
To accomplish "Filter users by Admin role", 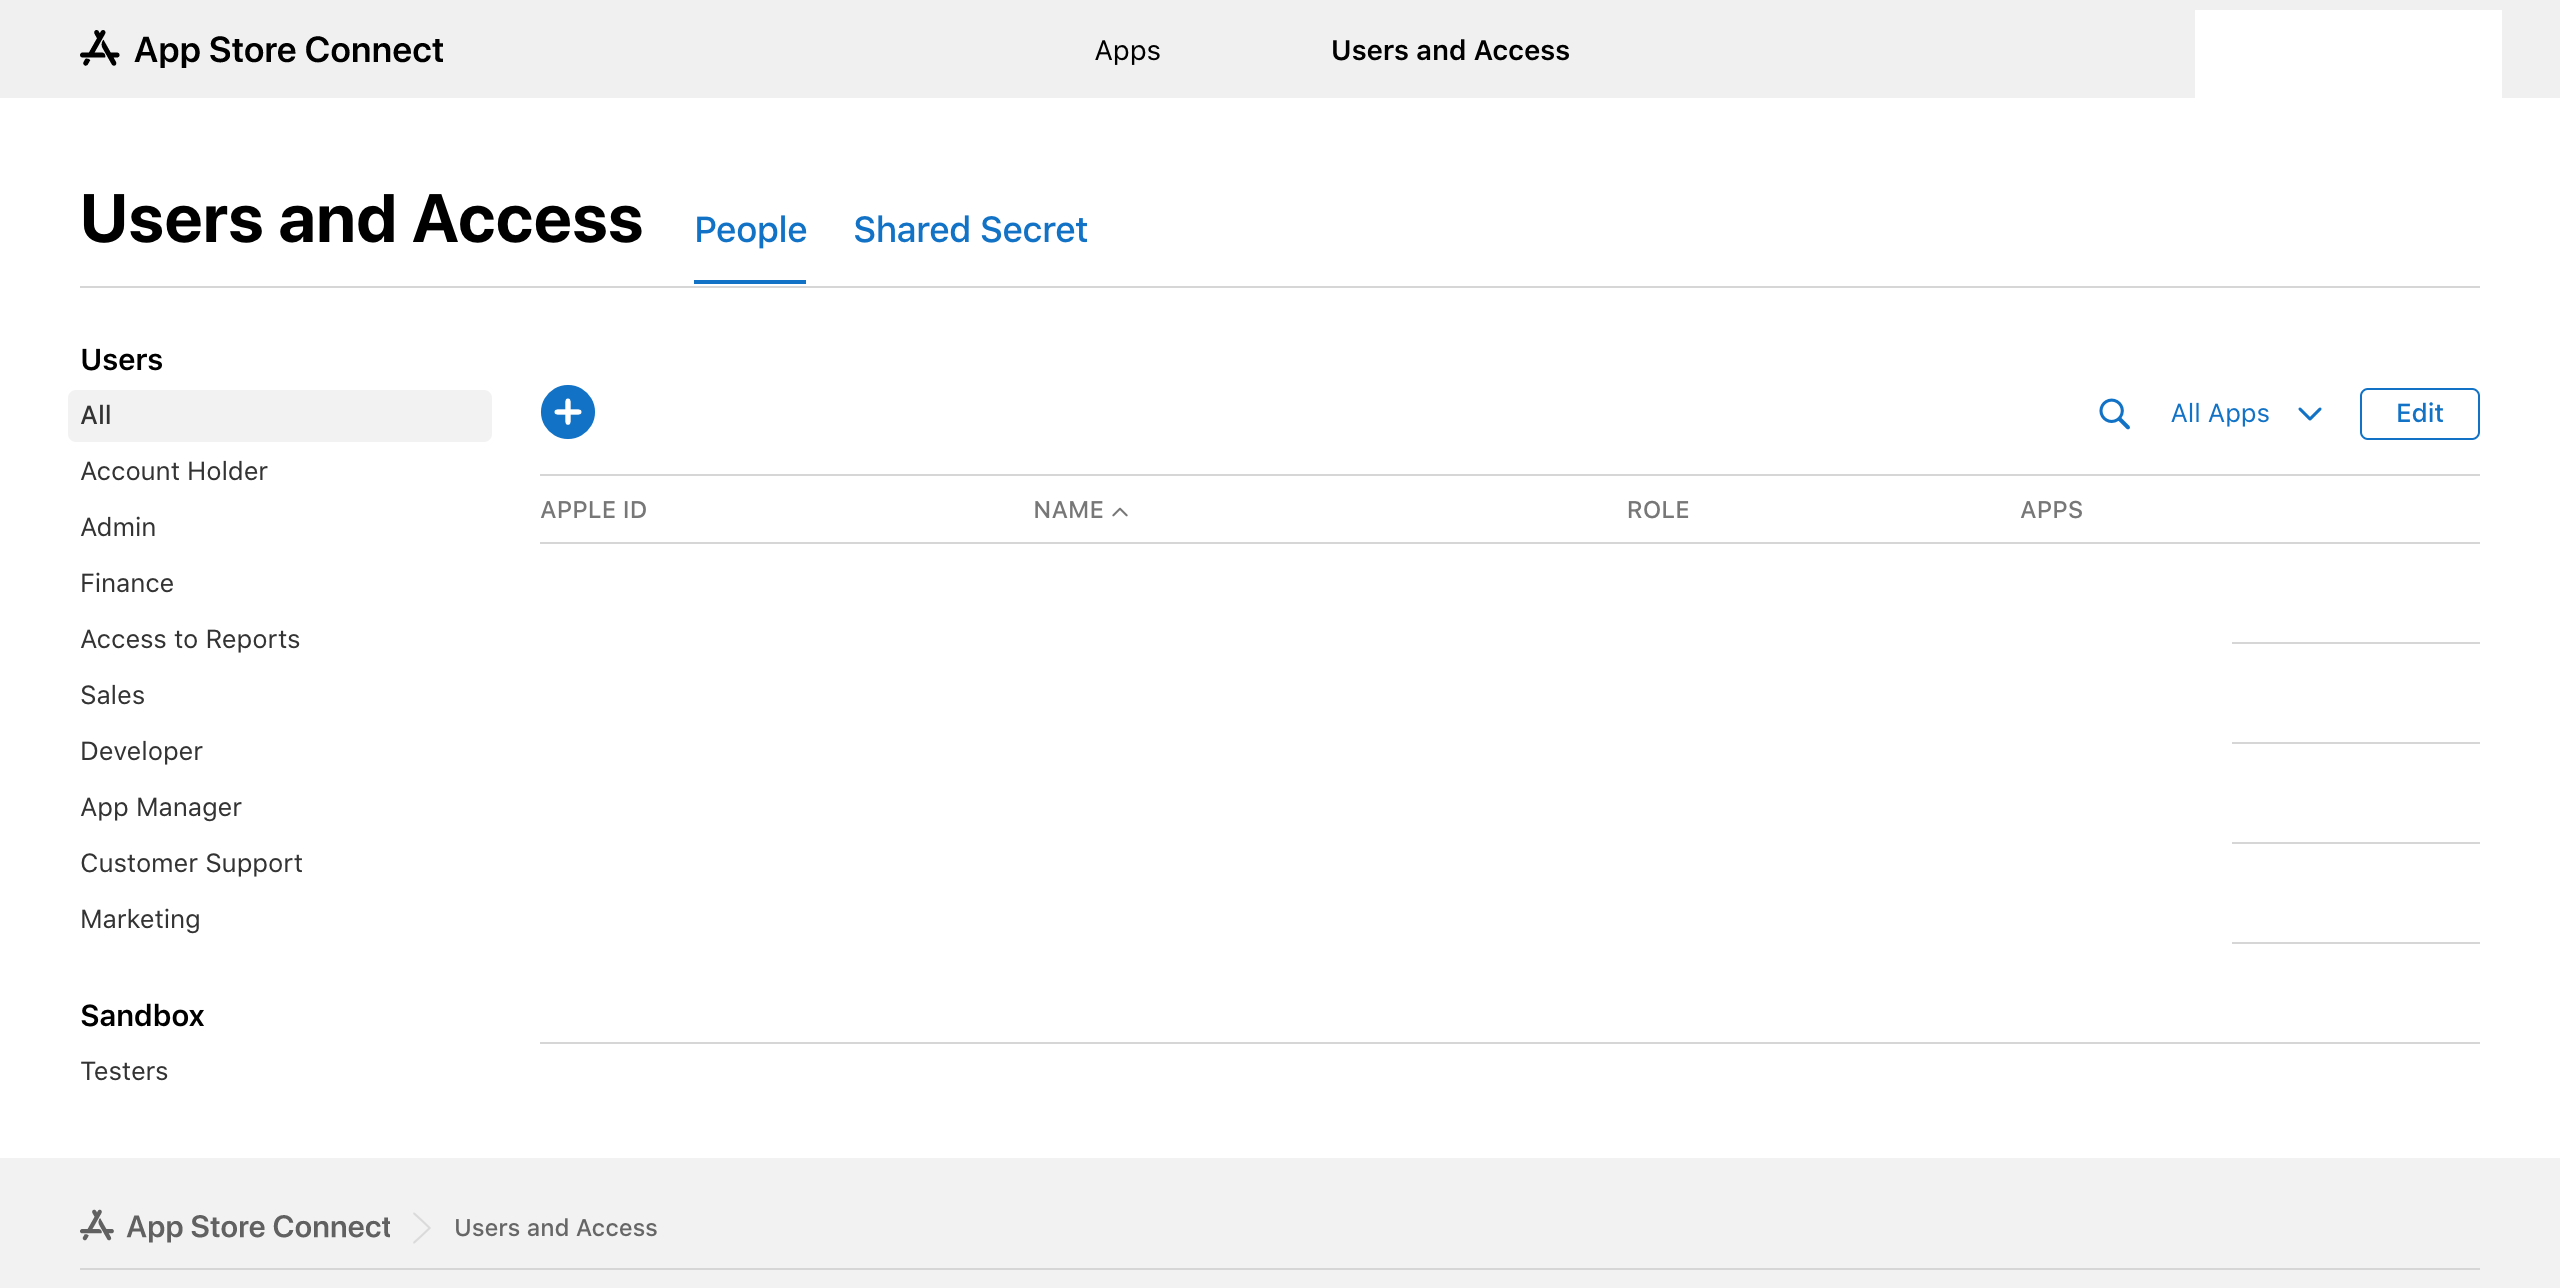I will tap(118, 527).
